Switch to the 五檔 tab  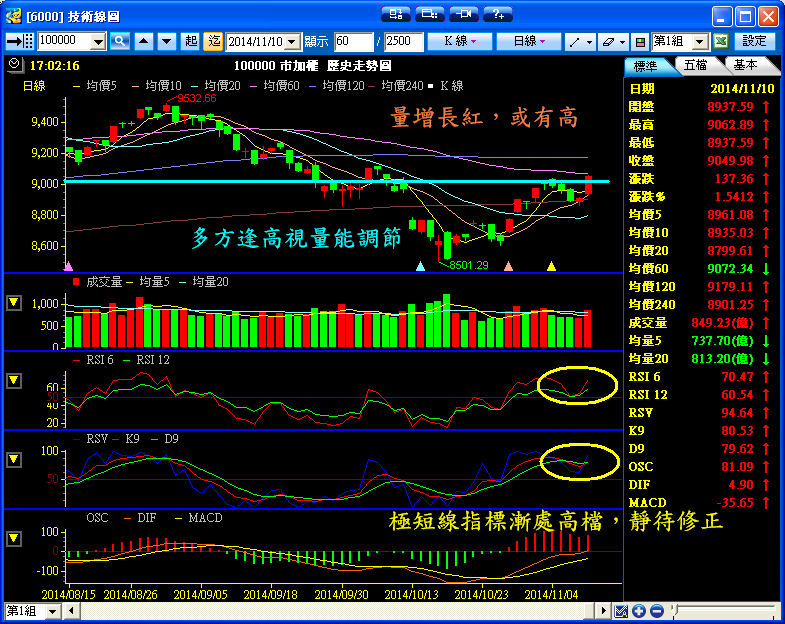pyautogui.click(x=695, y=65)
